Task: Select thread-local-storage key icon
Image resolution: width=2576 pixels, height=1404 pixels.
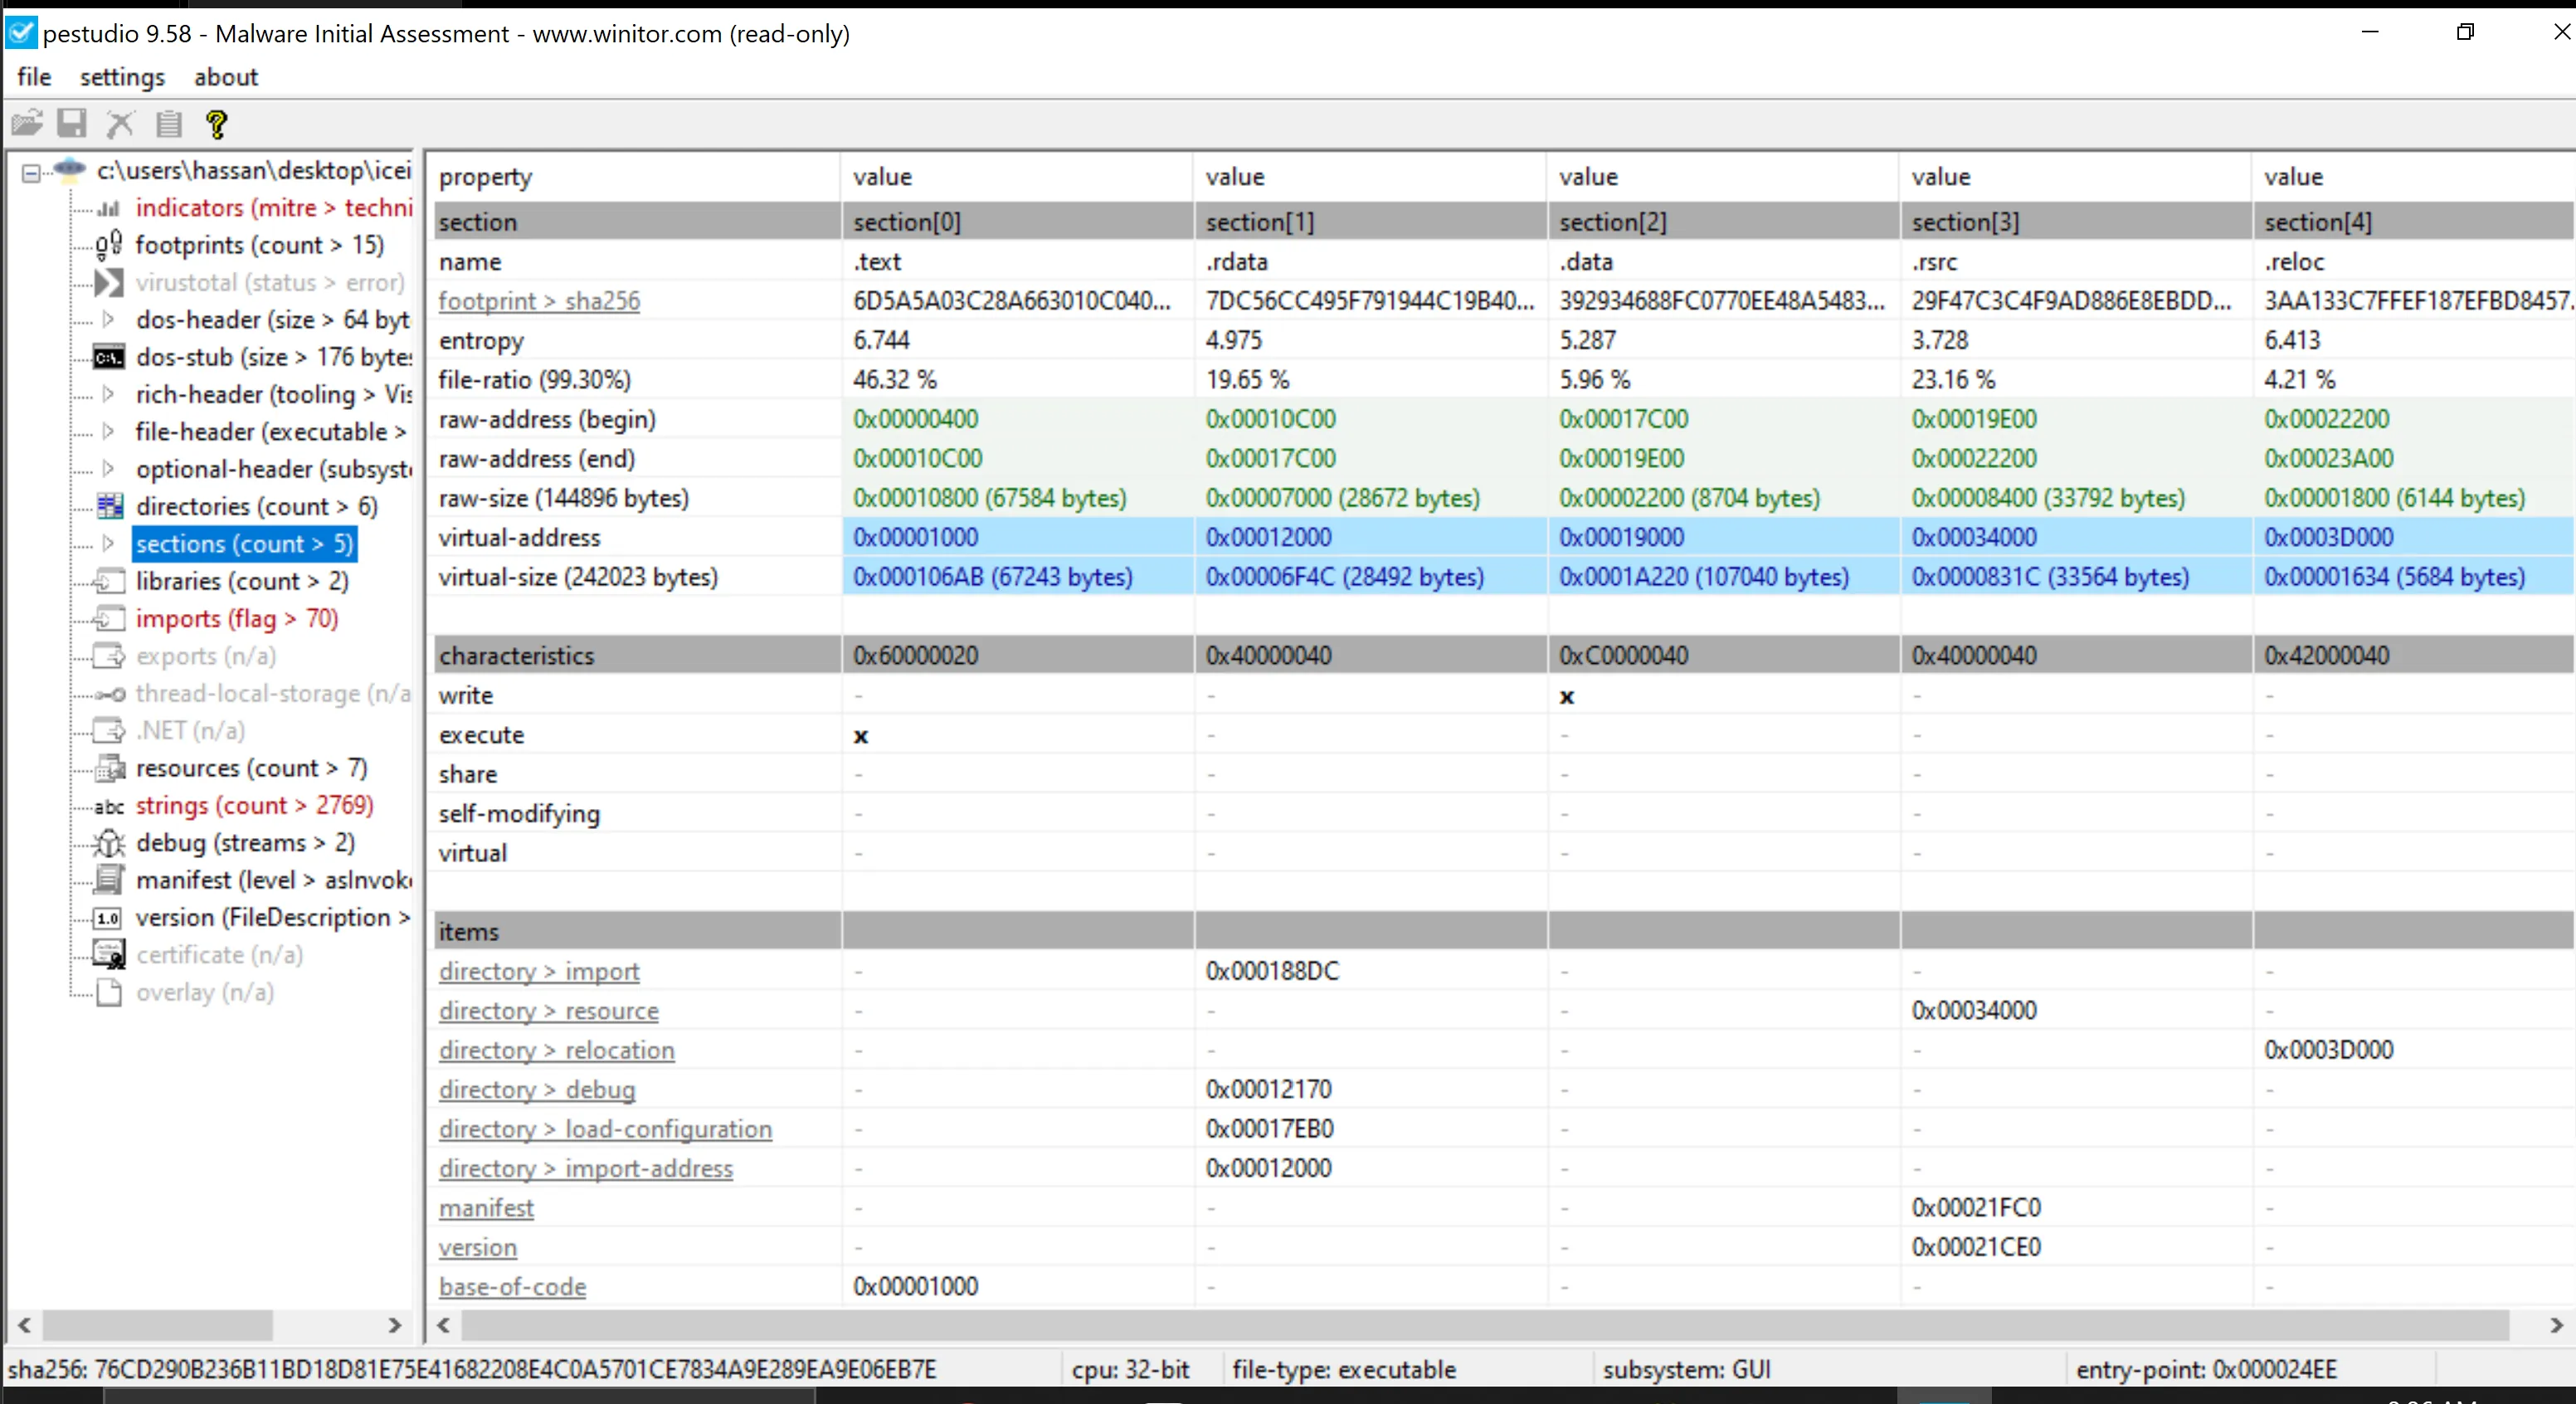Action: coord(109,694)
